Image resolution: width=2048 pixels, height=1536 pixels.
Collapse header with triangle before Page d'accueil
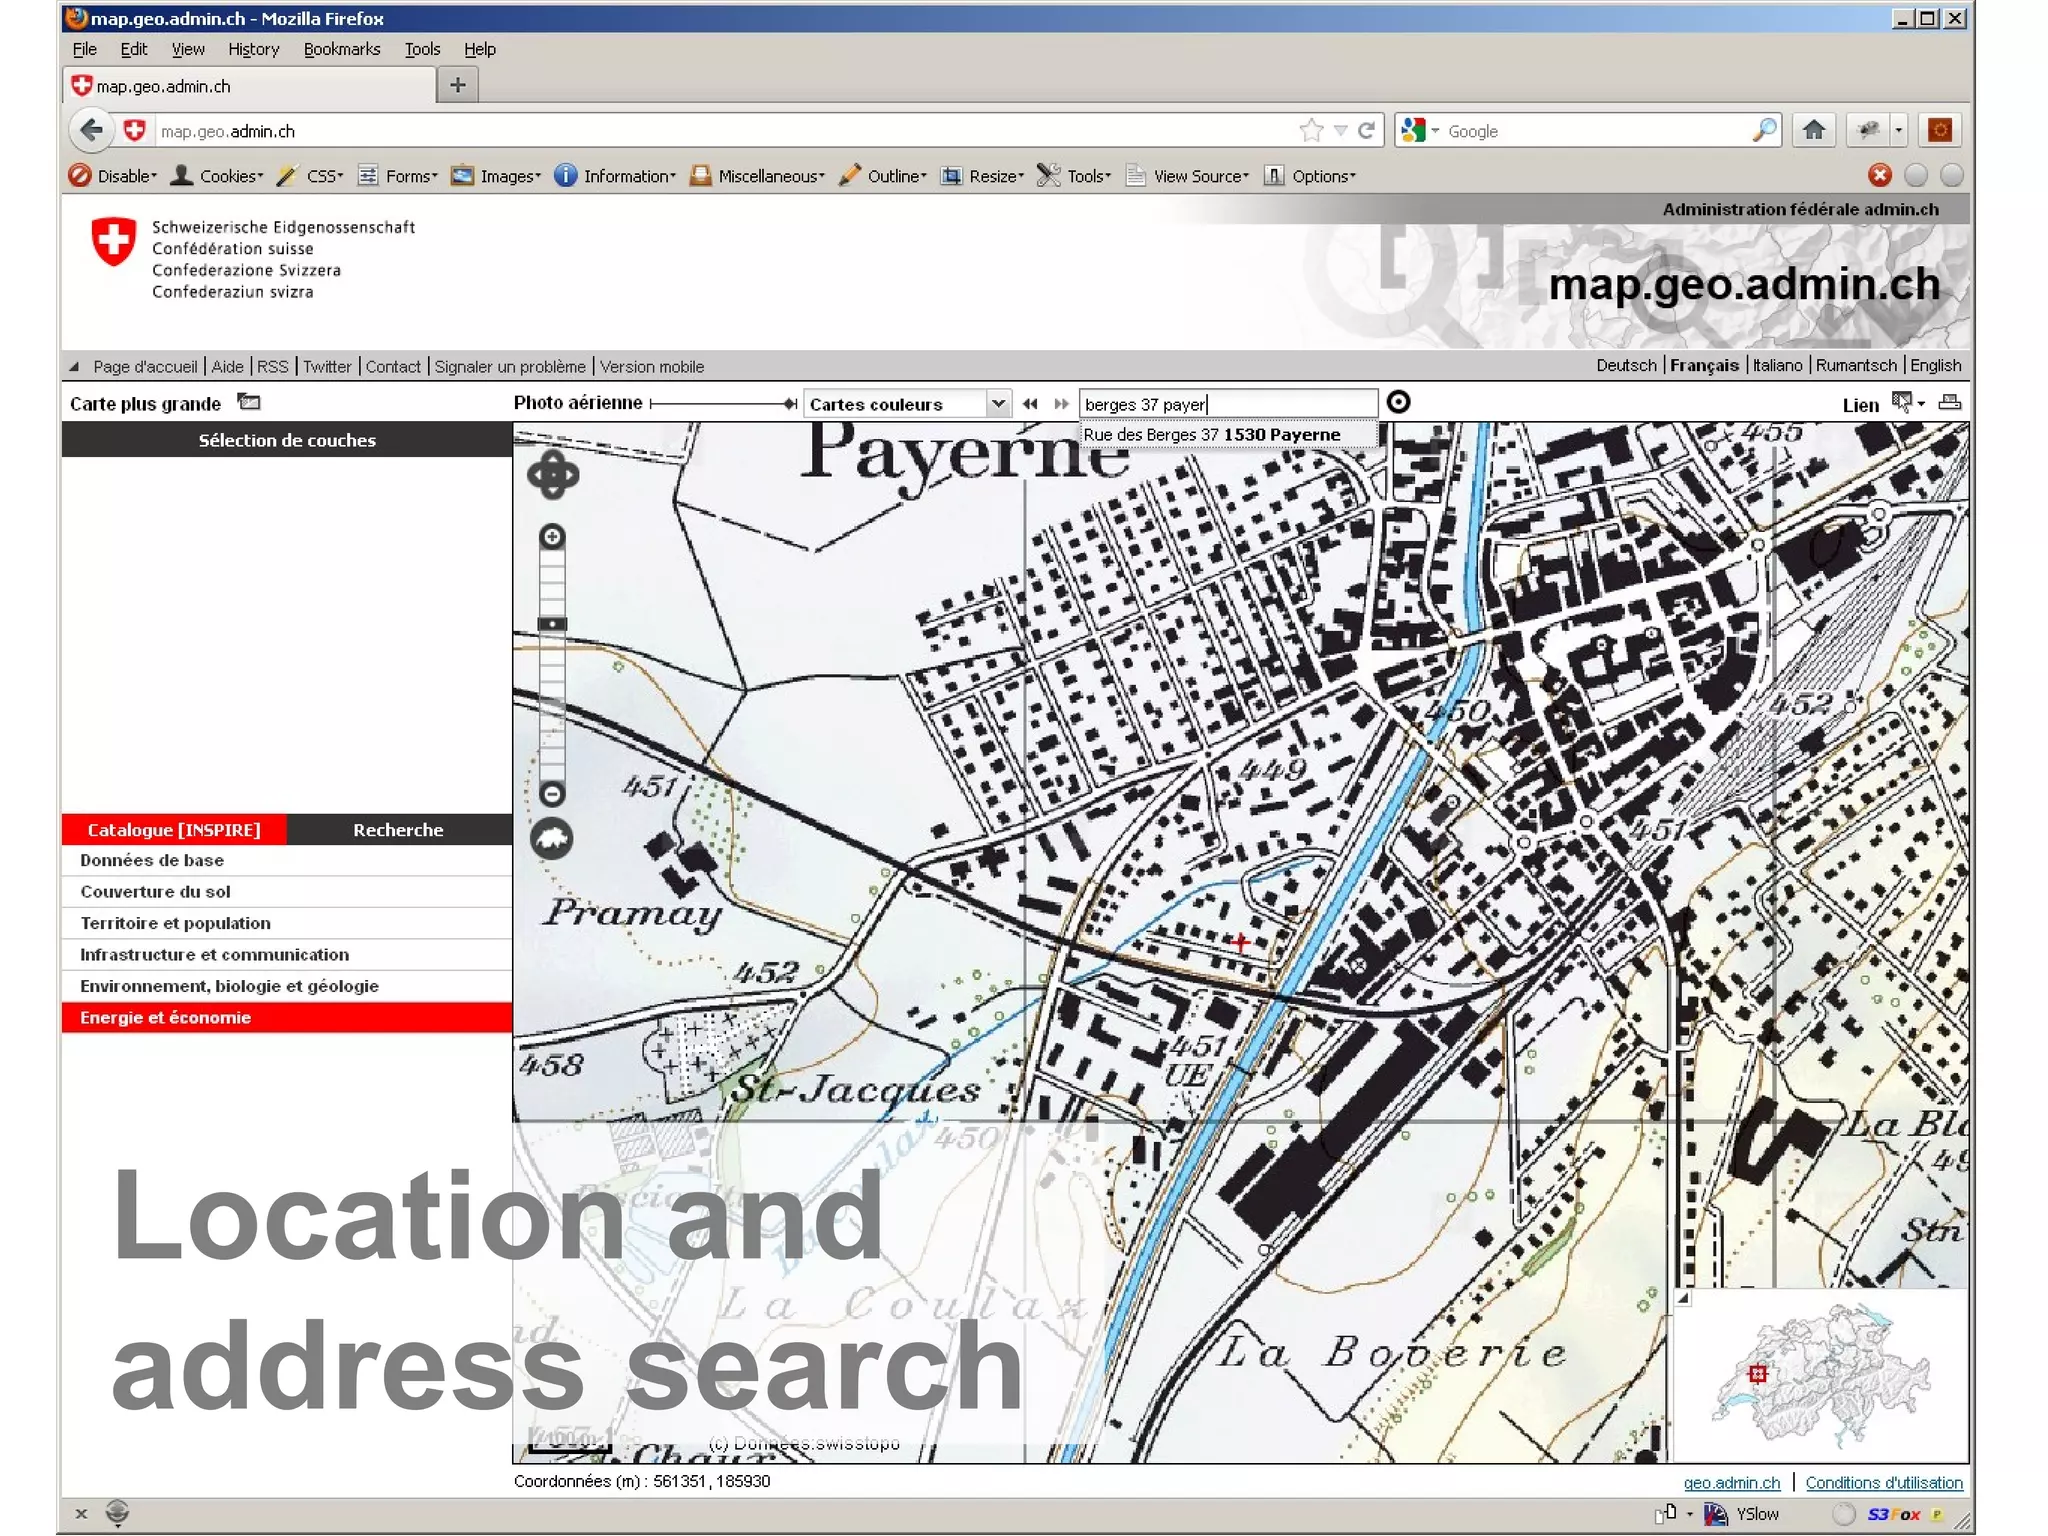click(x=74, y=367)
